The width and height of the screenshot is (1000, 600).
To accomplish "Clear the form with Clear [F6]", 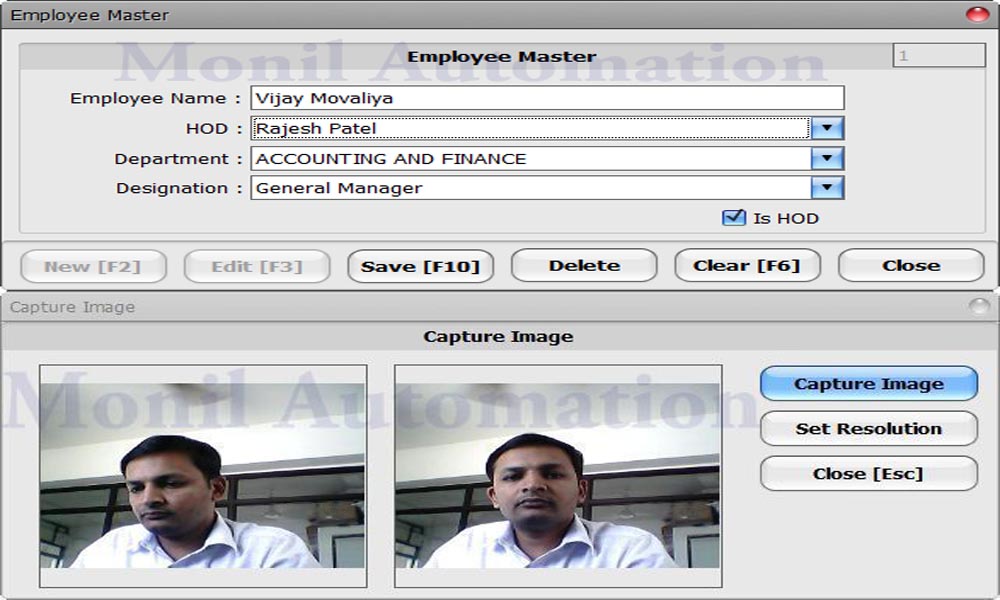I will pos(747,265).
